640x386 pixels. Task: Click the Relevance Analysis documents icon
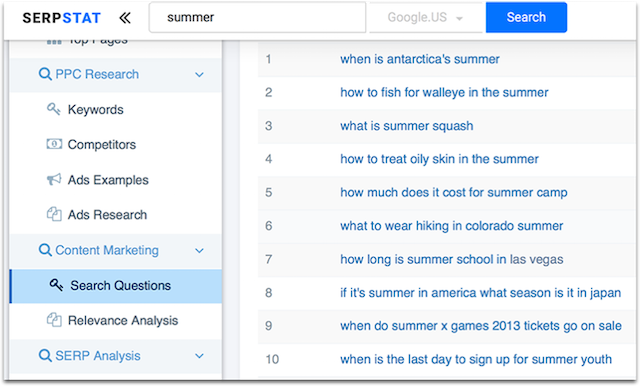tap(54, 320)
